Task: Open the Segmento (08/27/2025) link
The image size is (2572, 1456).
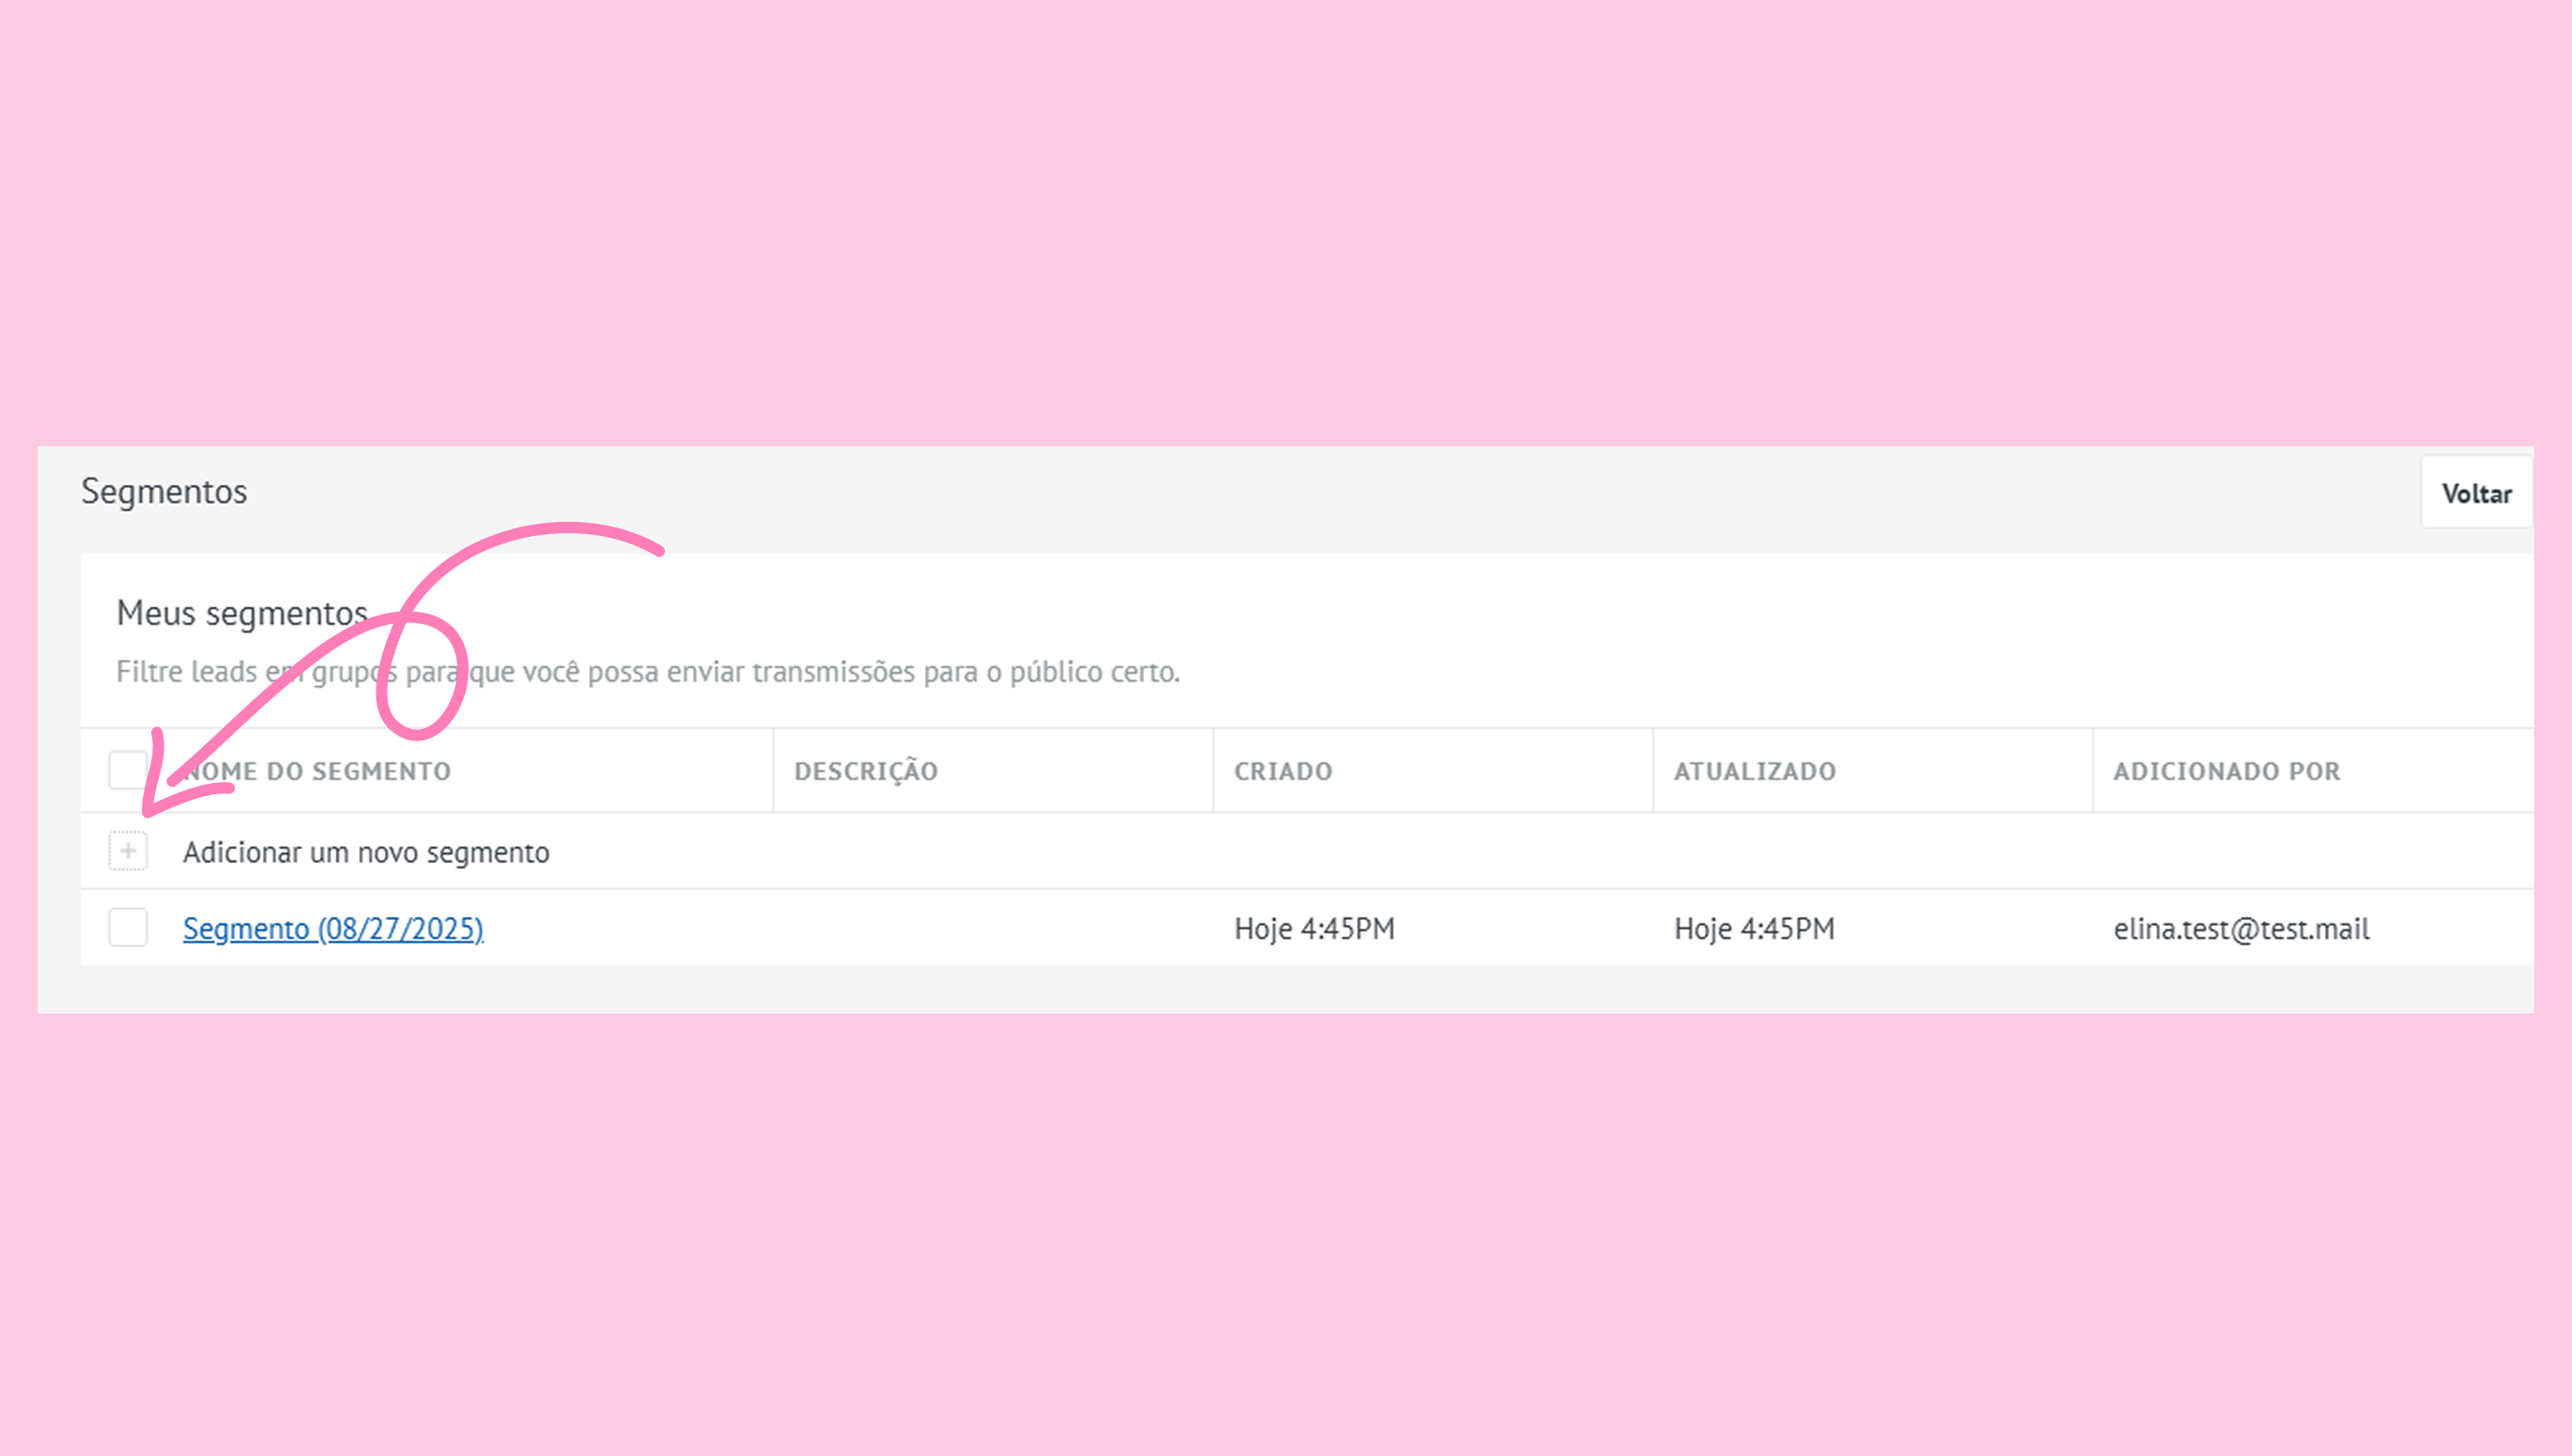Action: click(333, 929)
